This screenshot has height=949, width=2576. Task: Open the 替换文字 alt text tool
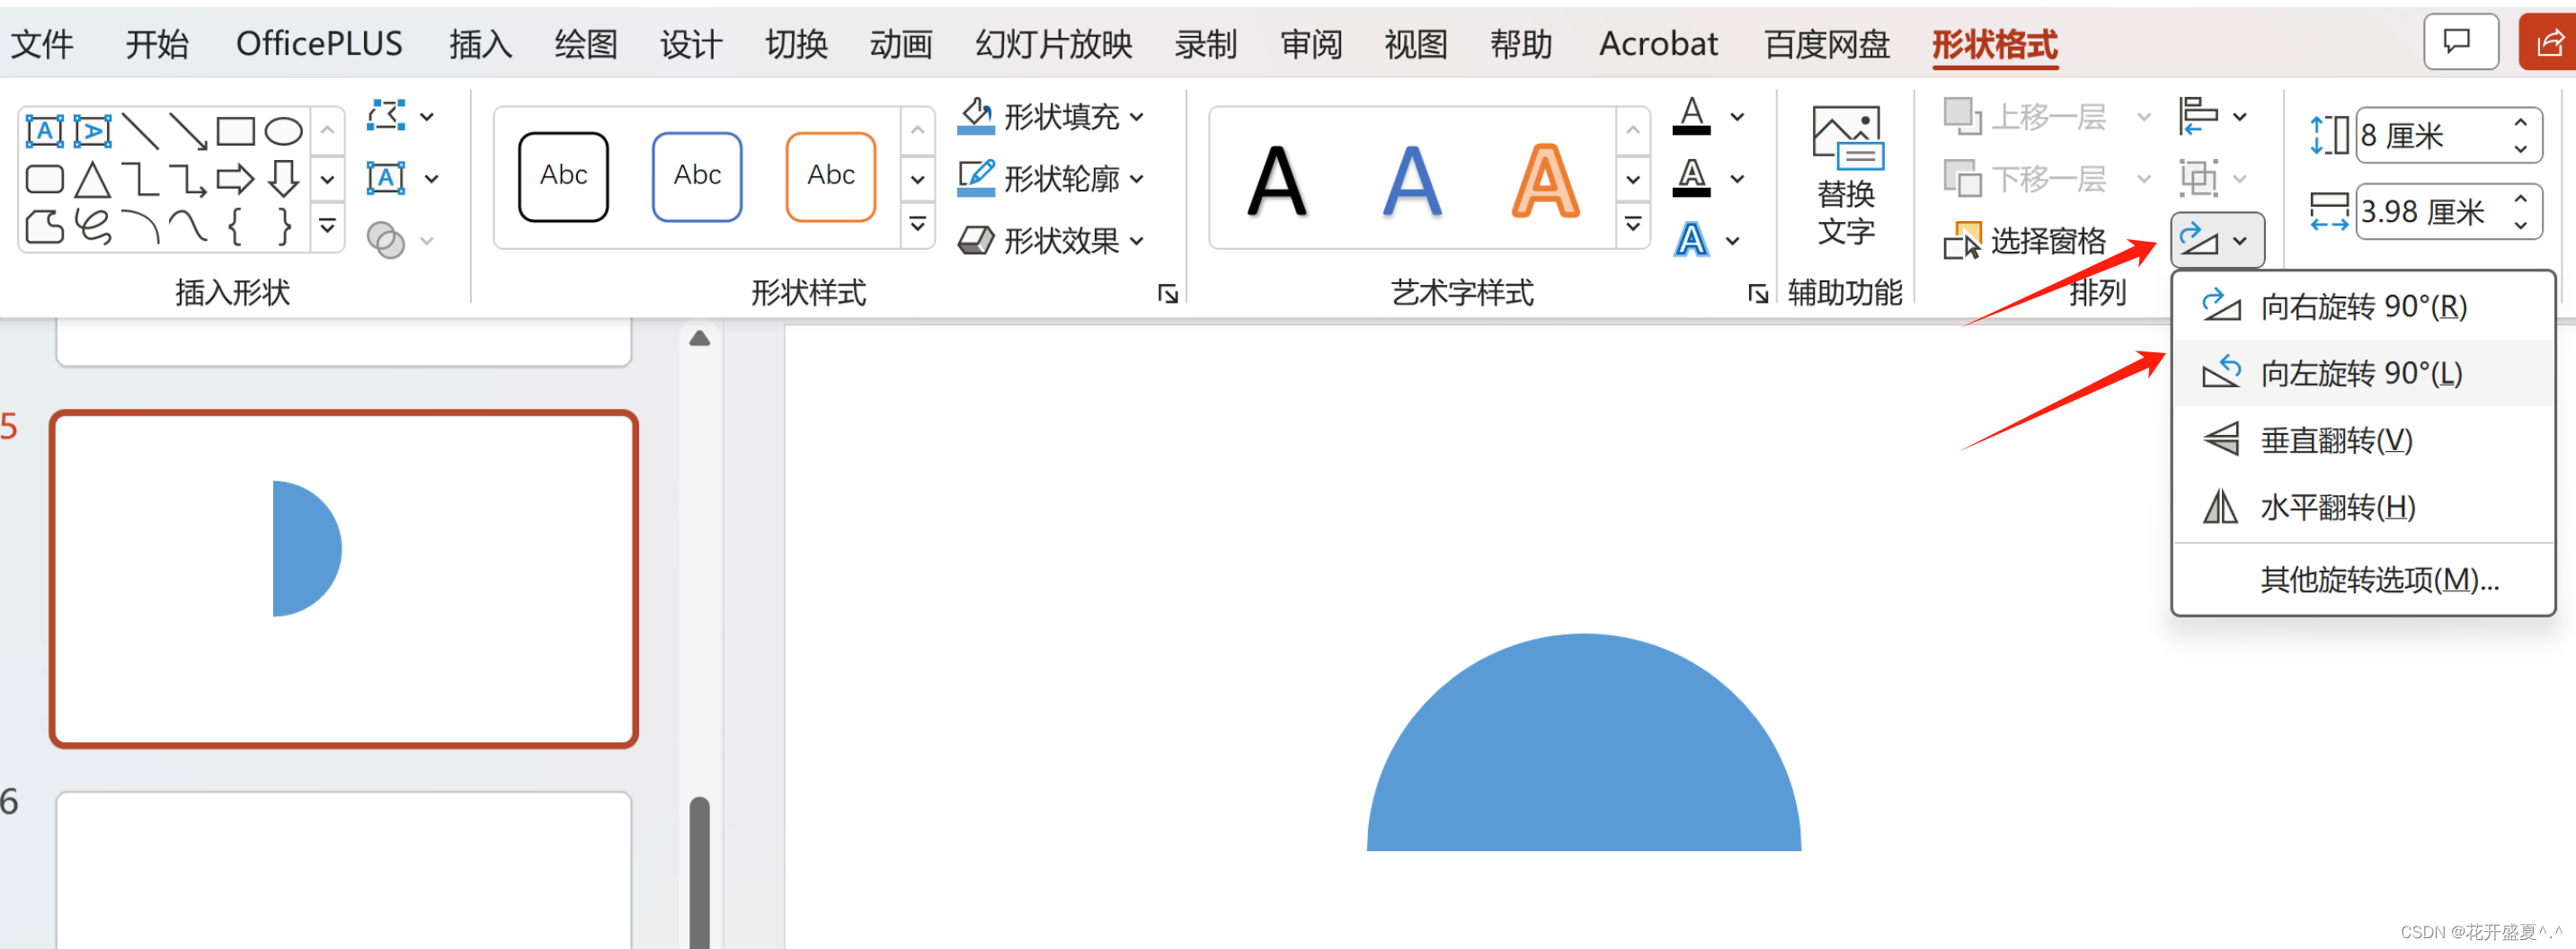pyautogui.click(x=1846, y=176)
